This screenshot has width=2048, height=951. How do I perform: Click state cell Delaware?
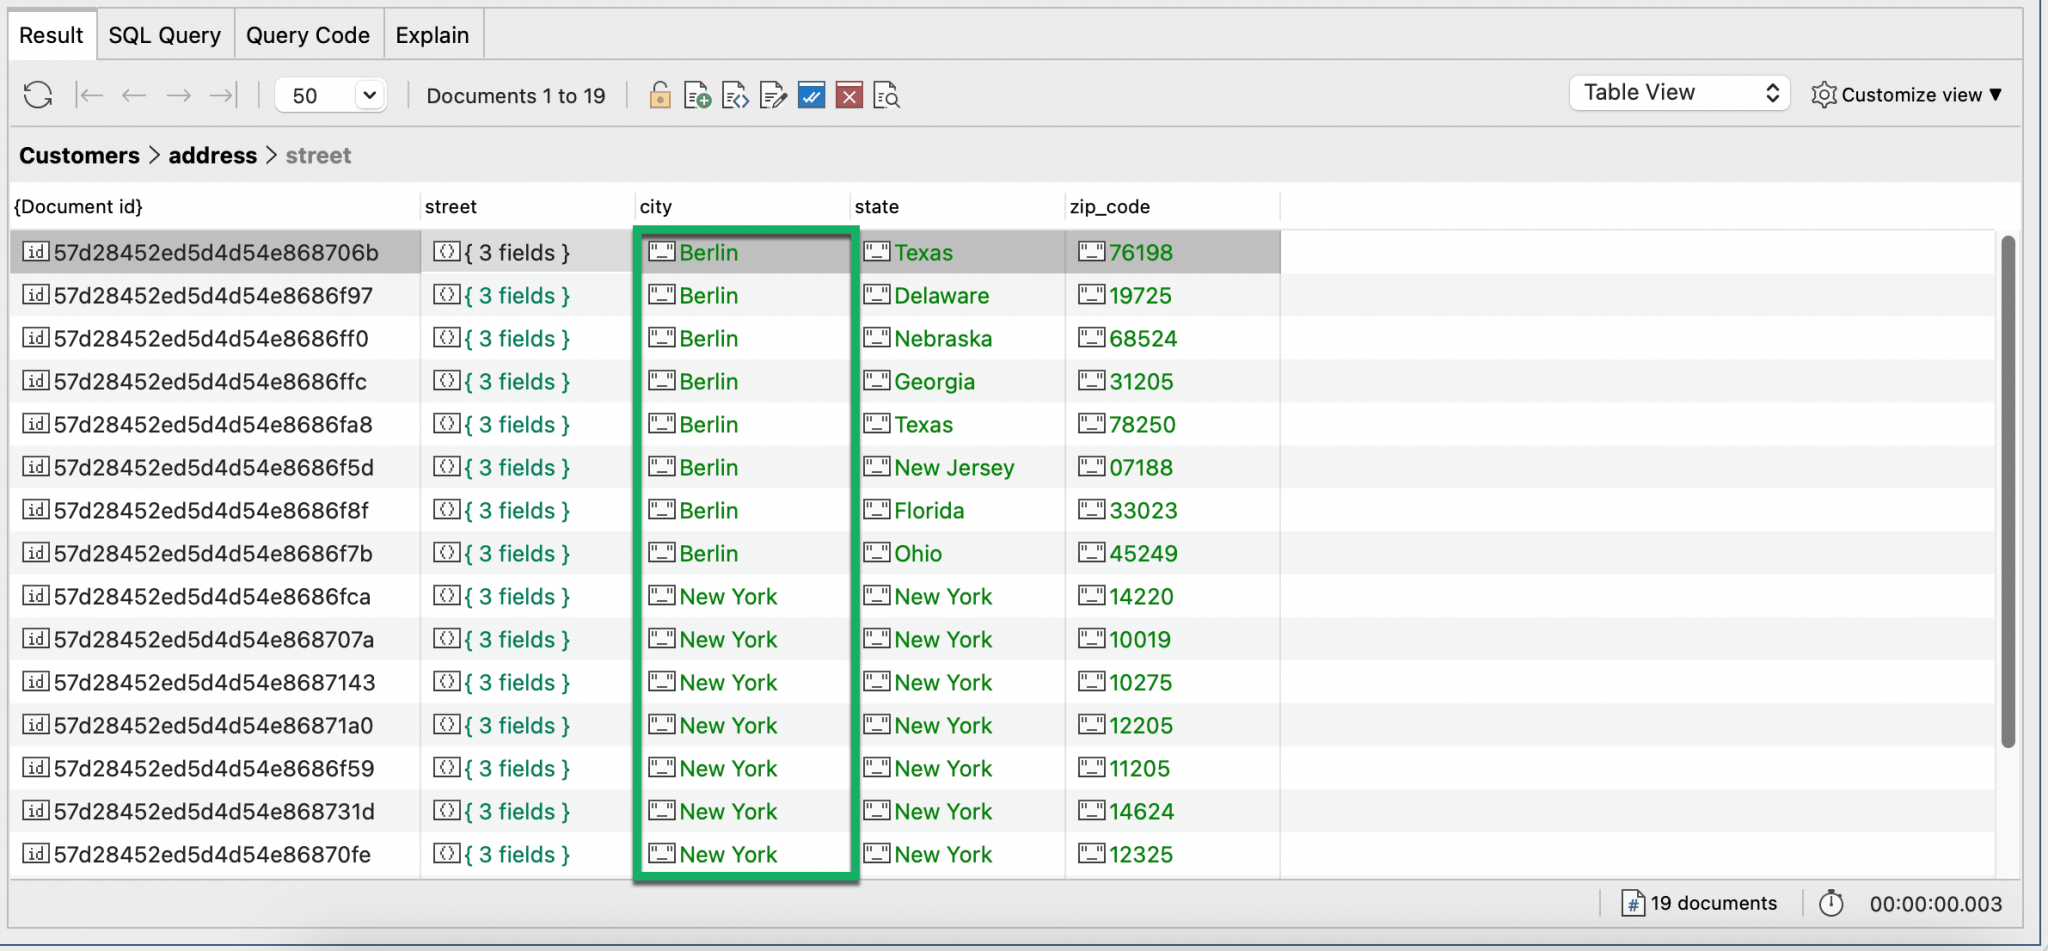pyautogui.click(x=958, y=295)
